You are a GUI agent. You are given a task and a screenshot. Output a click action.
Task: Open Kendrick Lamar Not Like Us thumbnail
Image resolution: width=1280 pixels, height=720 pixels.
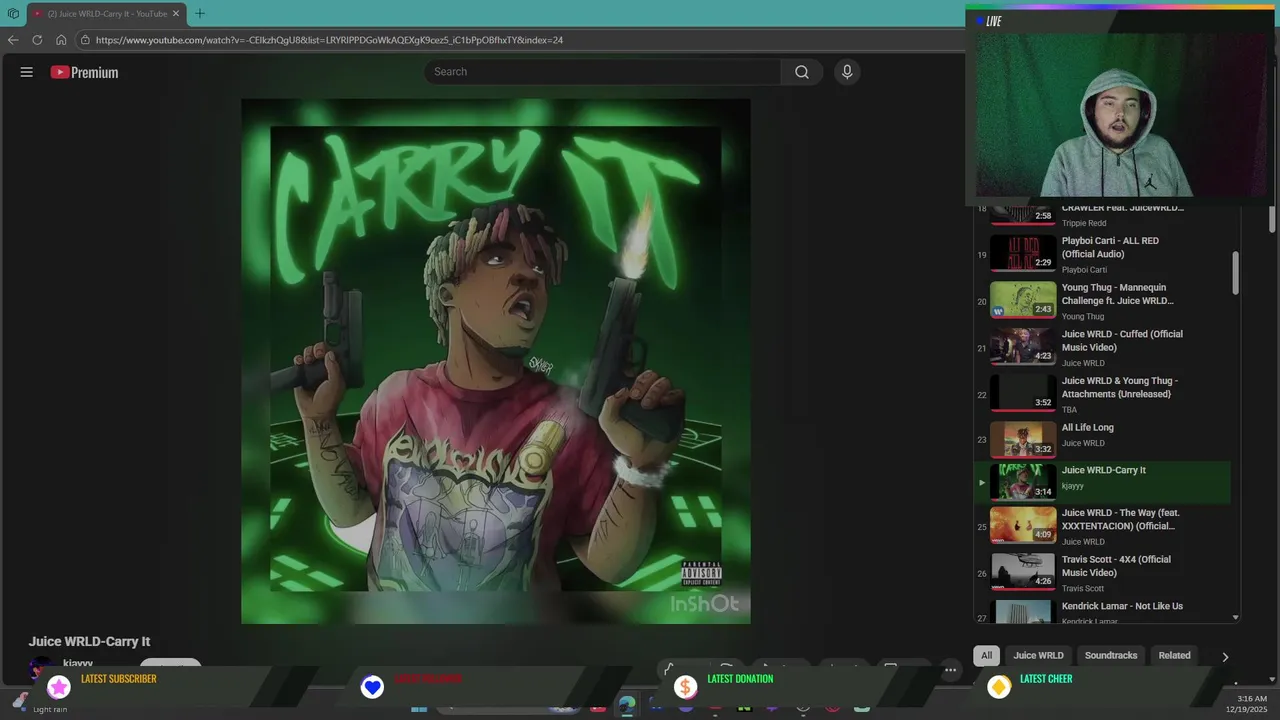[1023, 612]
